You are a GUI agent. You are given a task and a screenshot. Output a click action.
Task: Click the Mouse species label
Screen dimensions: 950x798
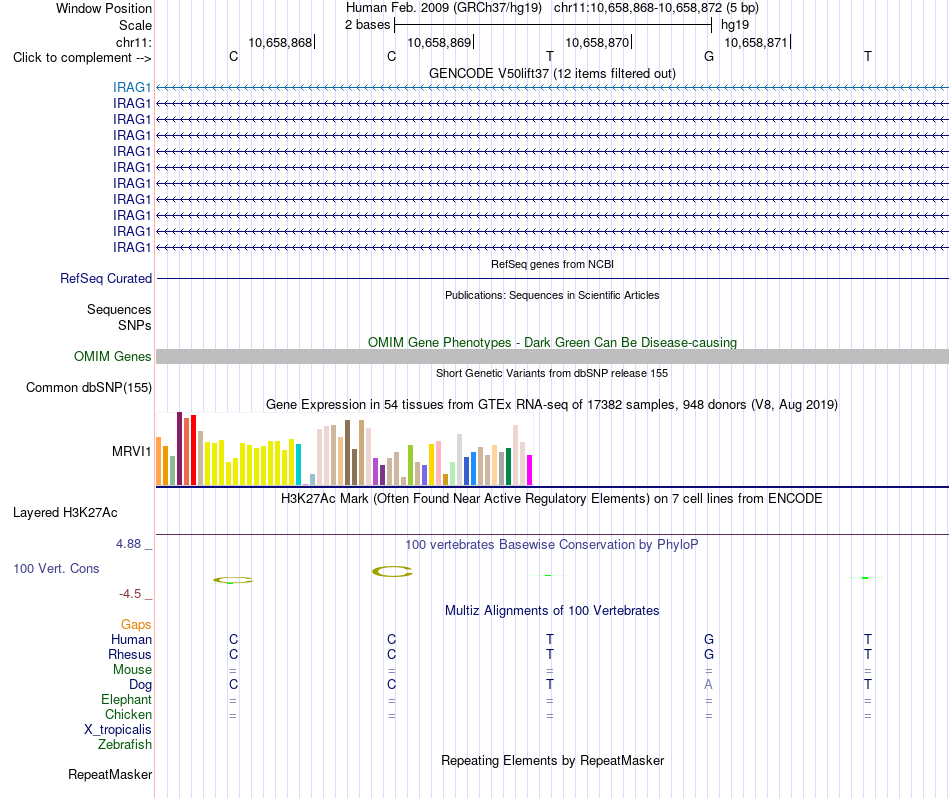point(132,670)
